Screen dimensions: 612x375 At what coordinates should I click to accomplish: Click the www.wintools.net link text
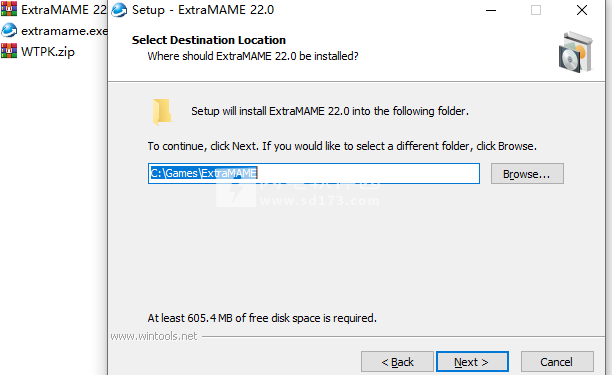click(154, 336)
